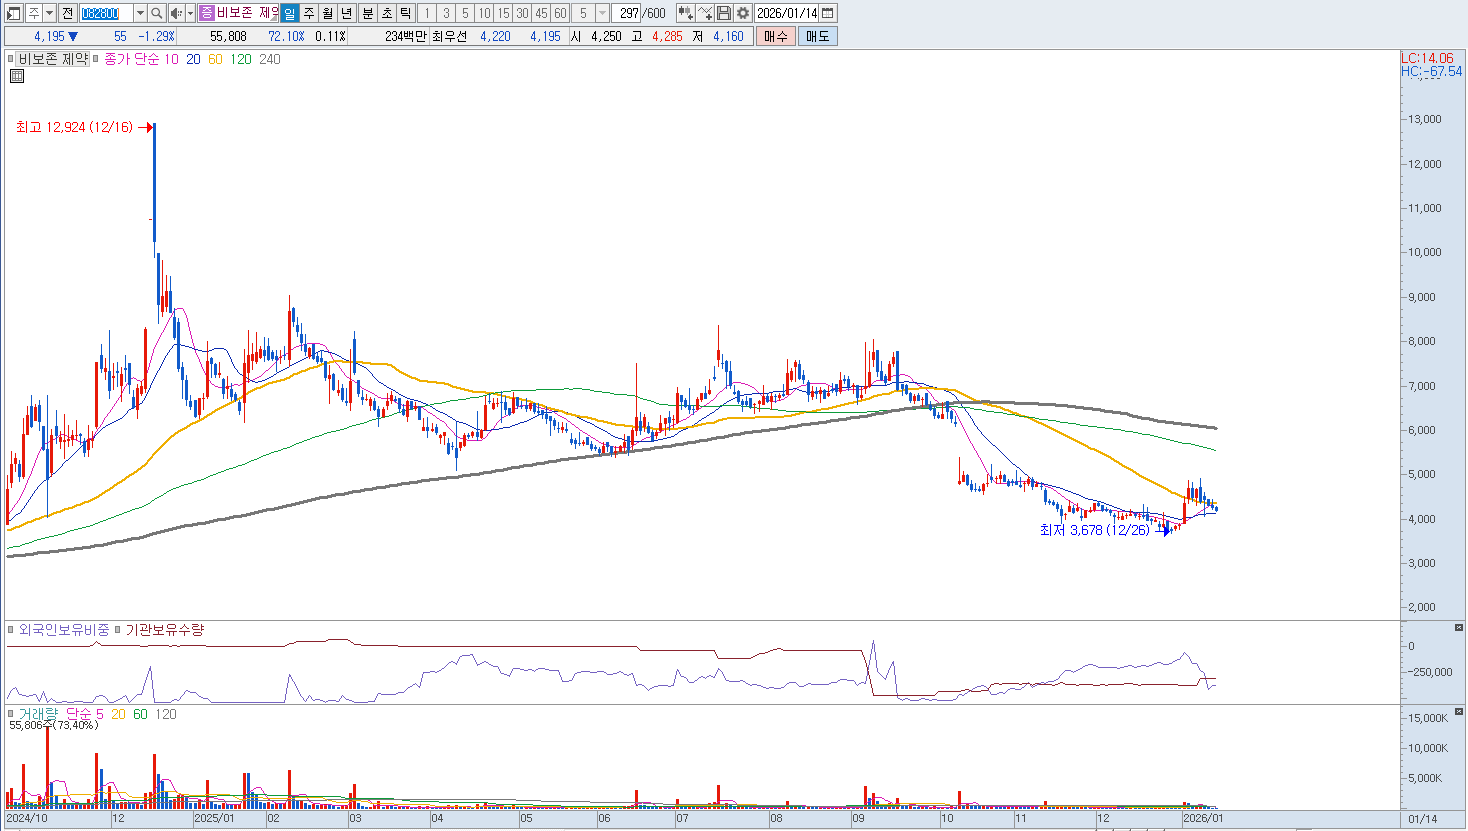Screen dimensions: 1468x831
Task: Toggle the 거래량 volume indicator marker
Action: [x=11, y=714]
